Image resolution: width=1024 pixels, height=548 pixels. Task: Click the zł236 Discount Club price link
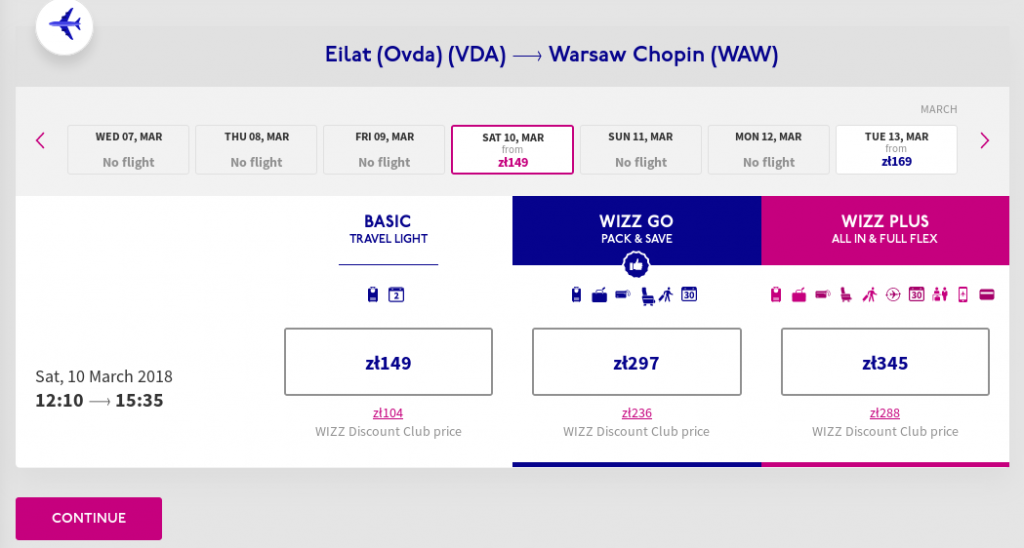pyautogui.click(x=636, y=413)
